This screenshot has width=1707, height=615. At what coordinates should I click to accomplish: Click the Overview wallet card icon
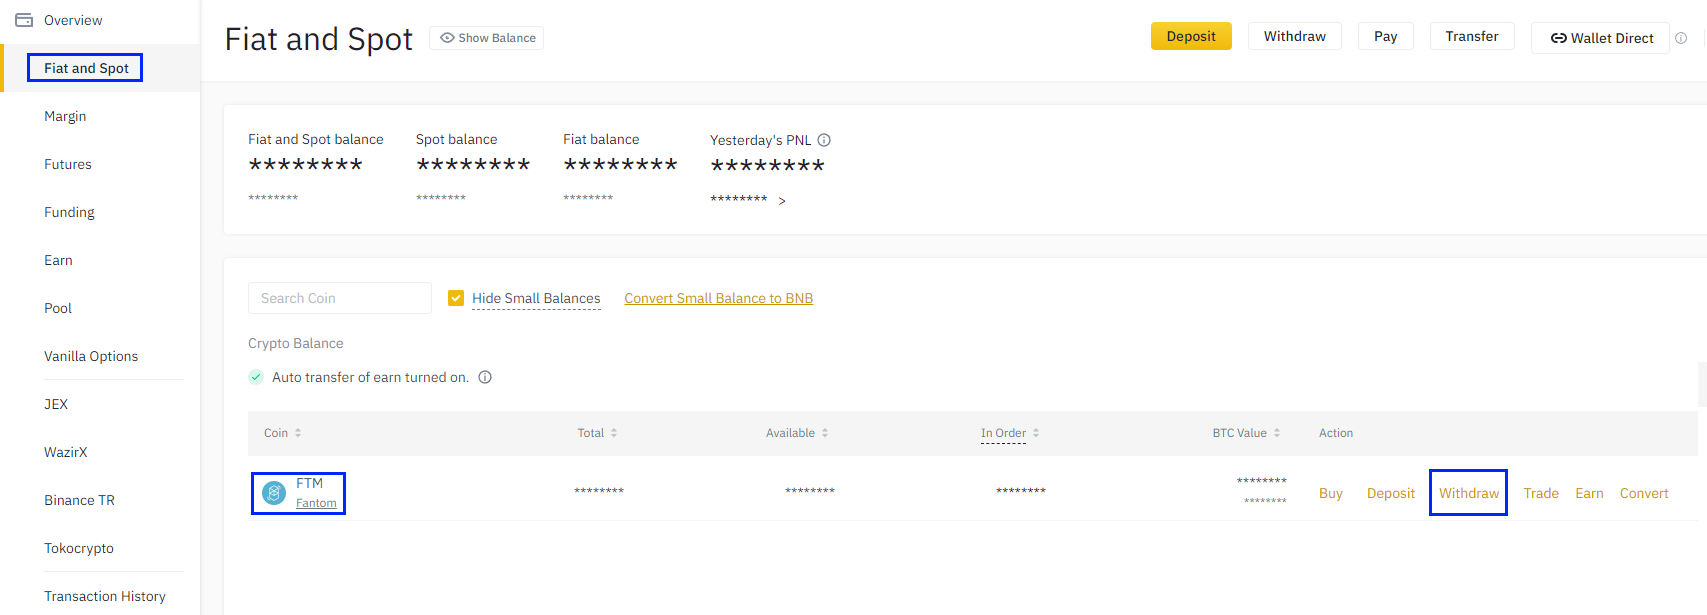[24, 20]
